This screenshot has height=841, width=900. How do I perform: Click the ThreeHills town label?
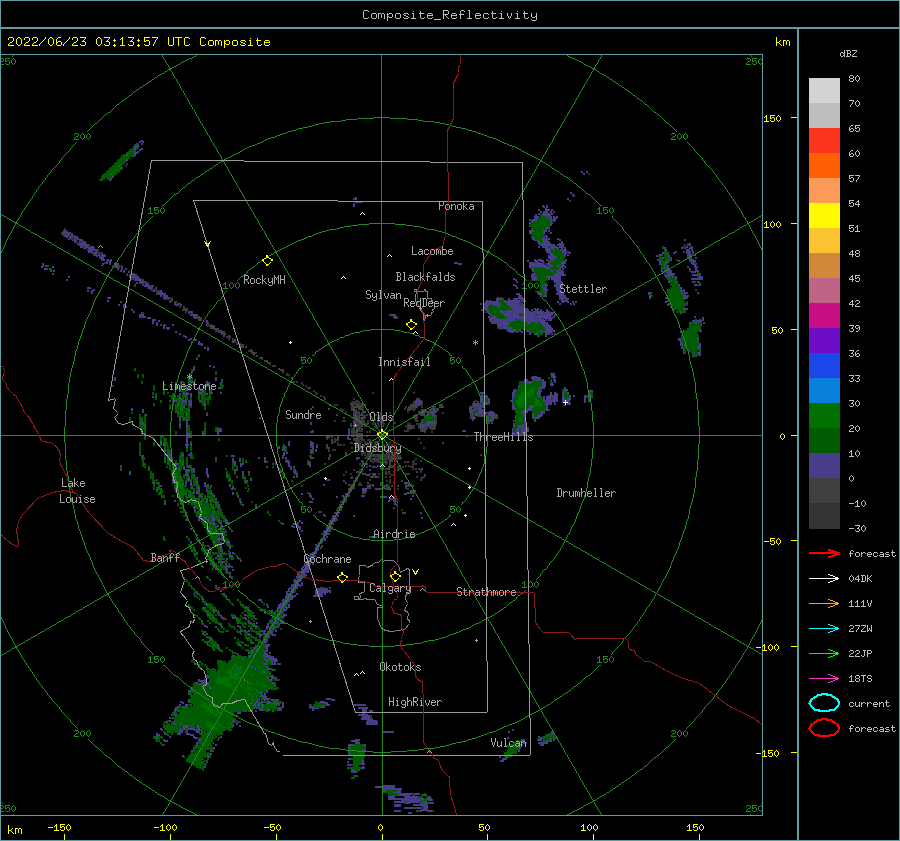coord(503,437)
